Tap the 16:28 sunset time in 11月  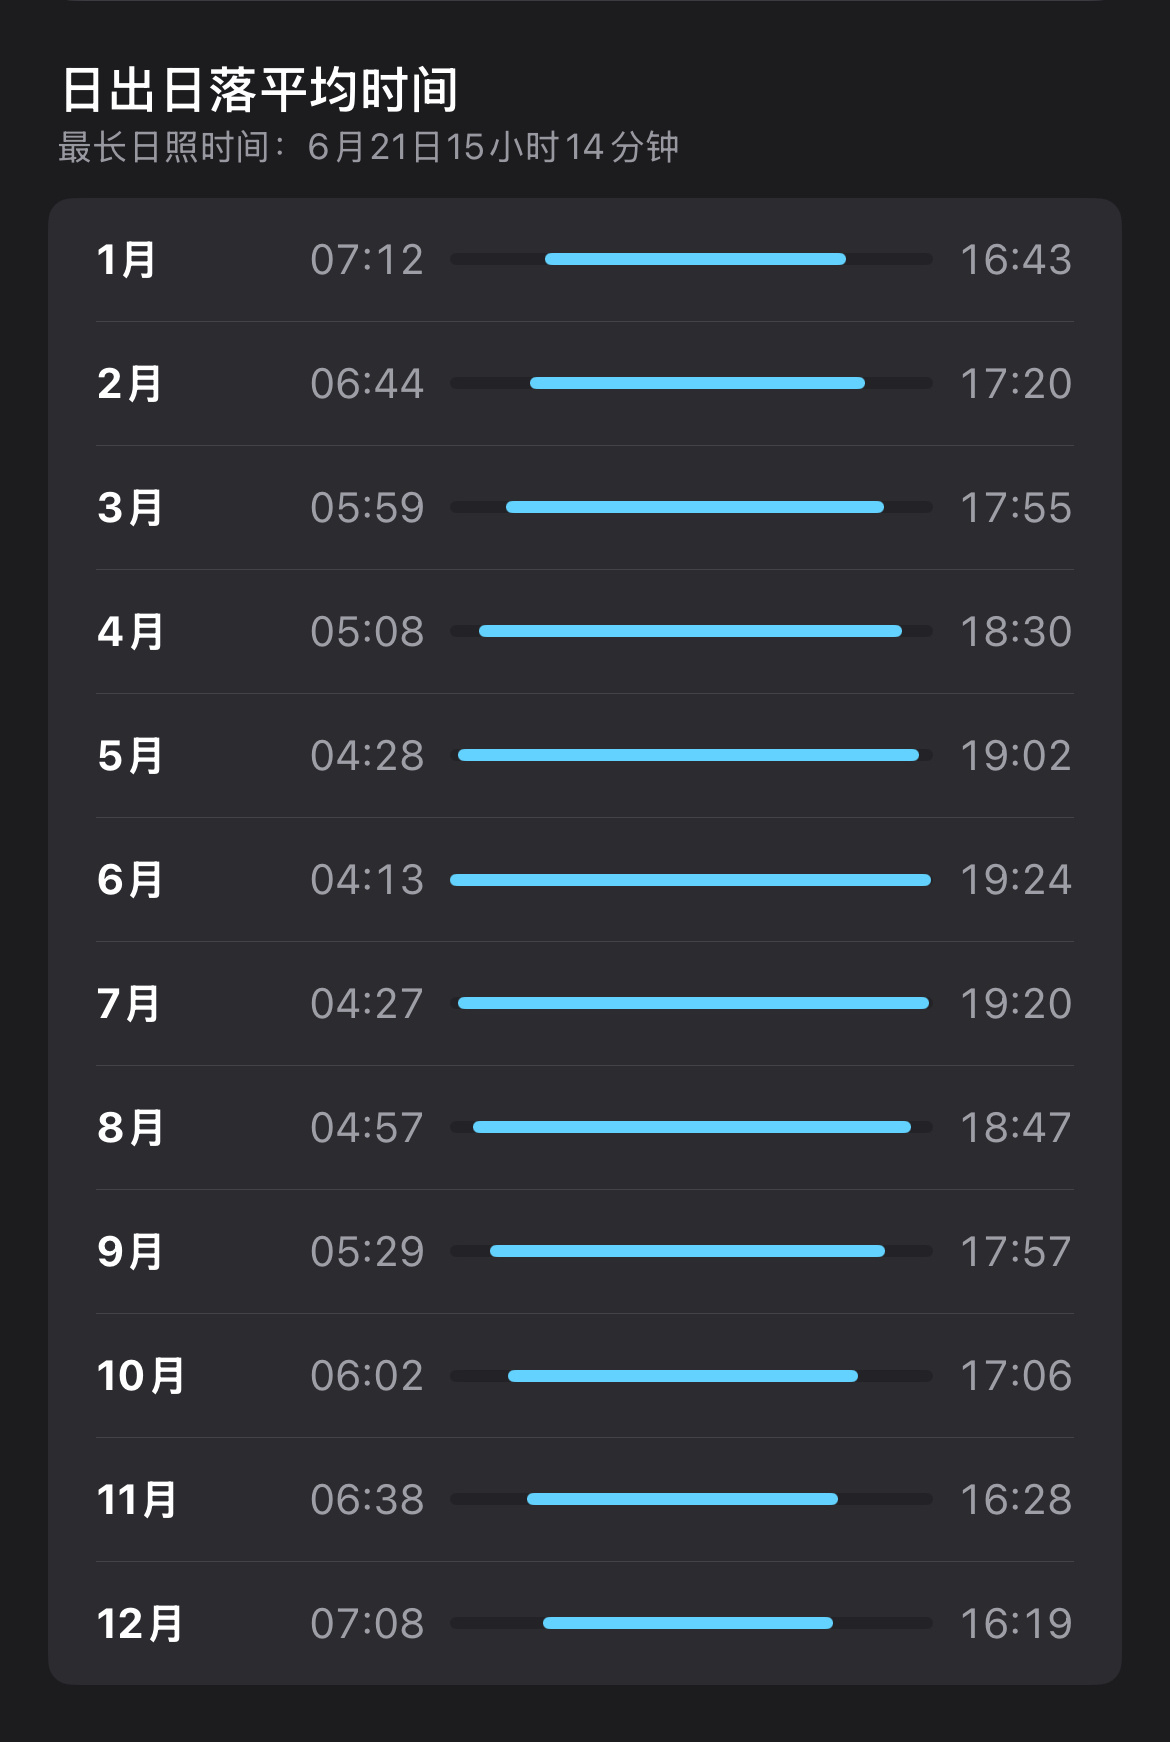coord(1016,1500)
